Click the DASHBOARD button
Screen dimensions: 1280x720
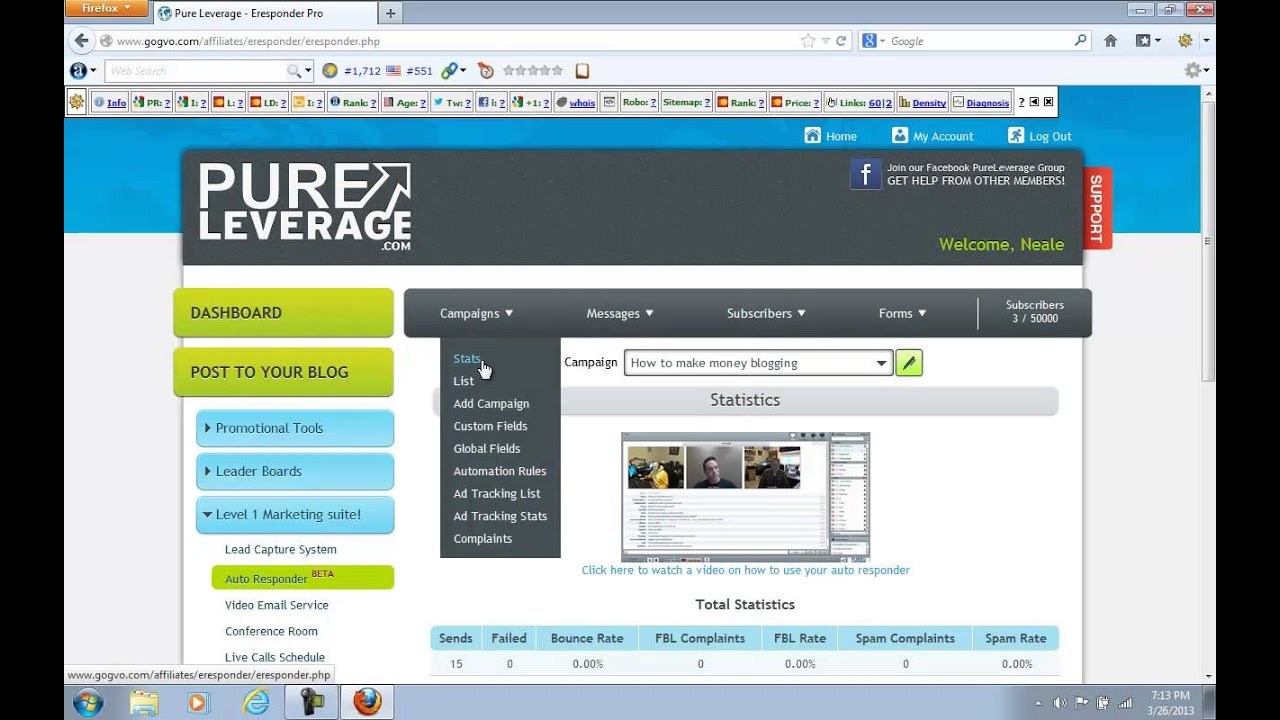pos(283,313)
